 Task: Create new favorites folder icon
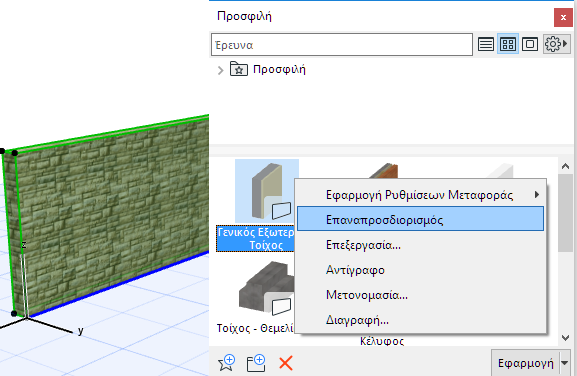256,363
